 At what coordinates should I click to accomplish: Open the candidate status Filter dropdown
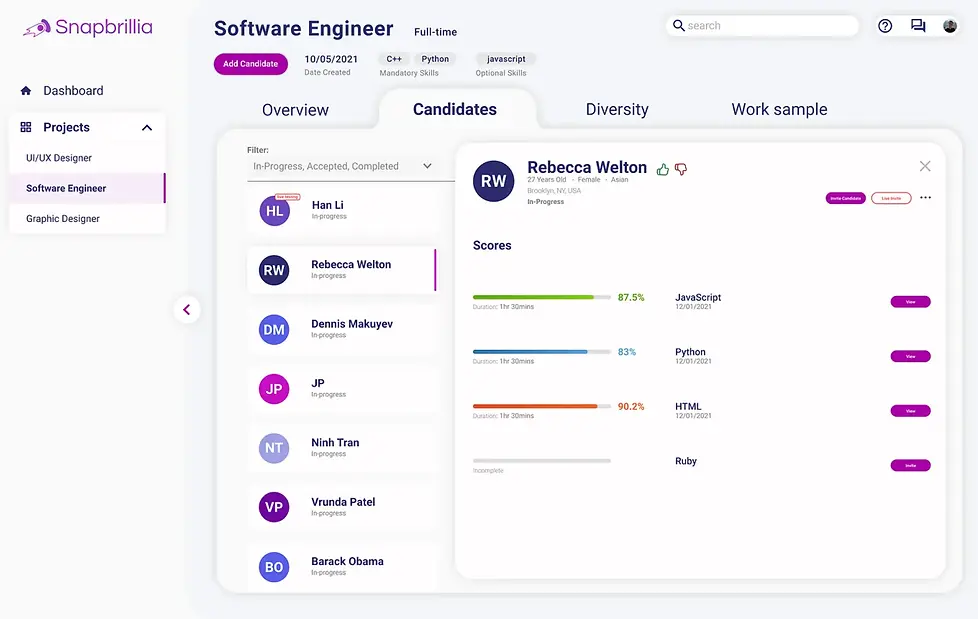(x=342, y=167)
